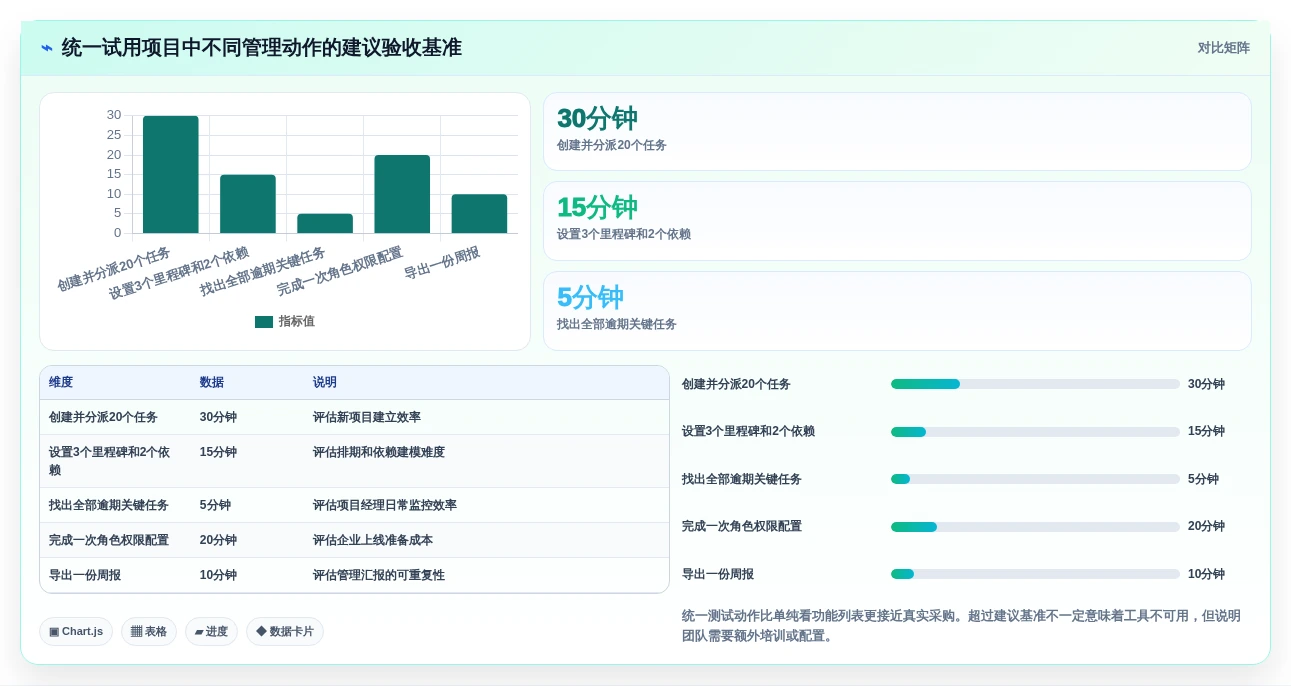Click the 表格 tag
The width and height of the screenshot is (1291, 686).
pyautogui.click(x=149, y=632)
